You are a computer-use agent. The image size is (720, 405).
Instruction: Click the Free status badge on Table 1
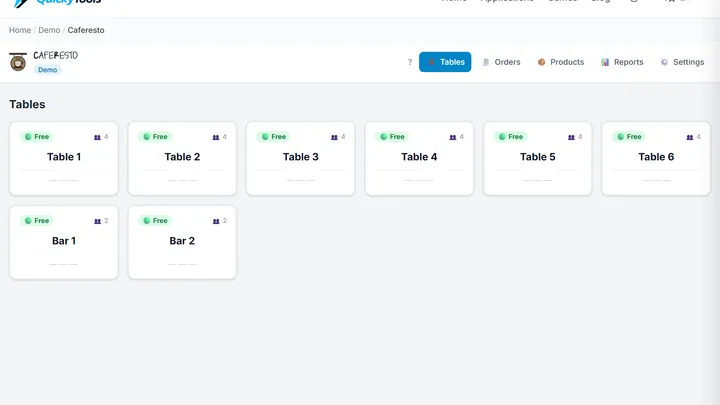click(x=37, y=136)
